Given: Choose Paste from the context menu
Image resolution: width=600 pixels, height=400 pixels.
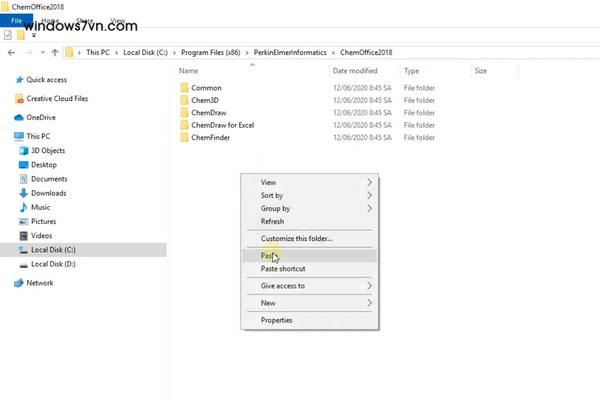Looking at the screenshot, I should (268, 255).
